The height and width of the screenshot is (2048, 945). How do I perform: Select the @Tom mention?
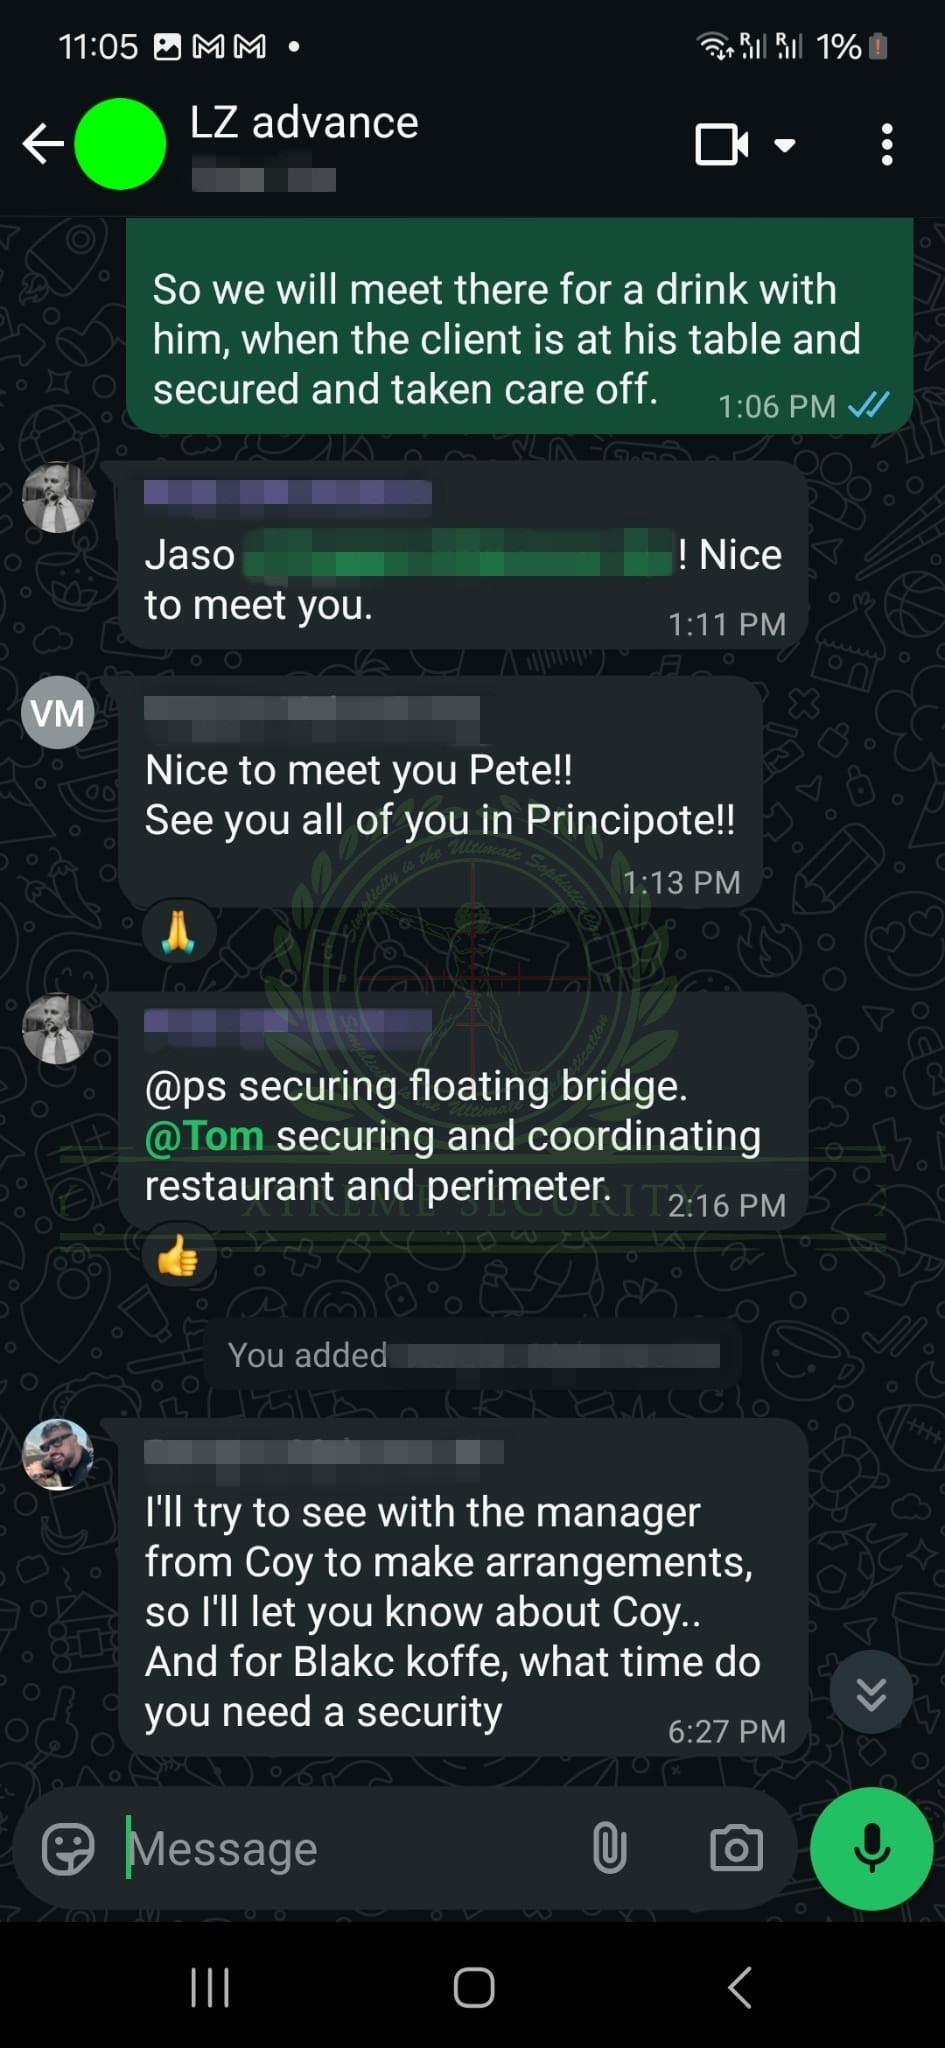point(205,1136)
